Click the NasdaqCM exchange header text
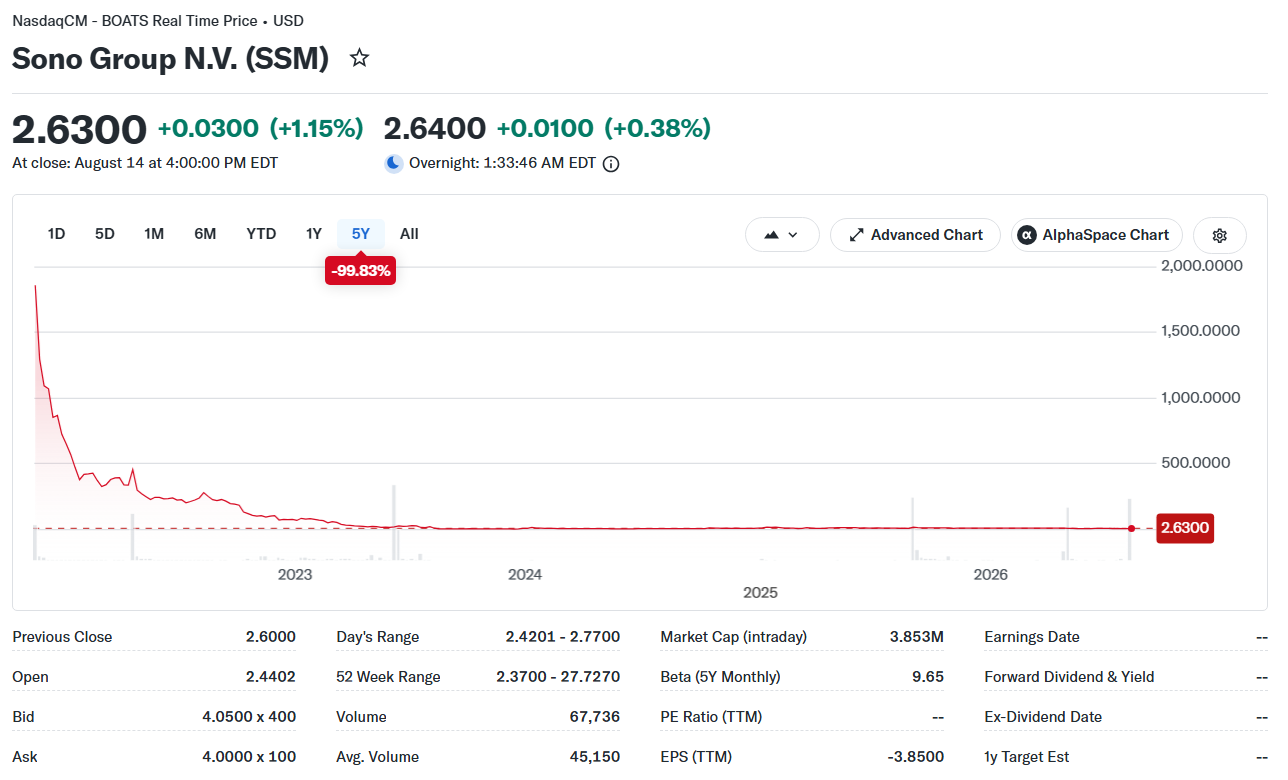Screen dimensions: 1288x780 [x=158, y=20]
